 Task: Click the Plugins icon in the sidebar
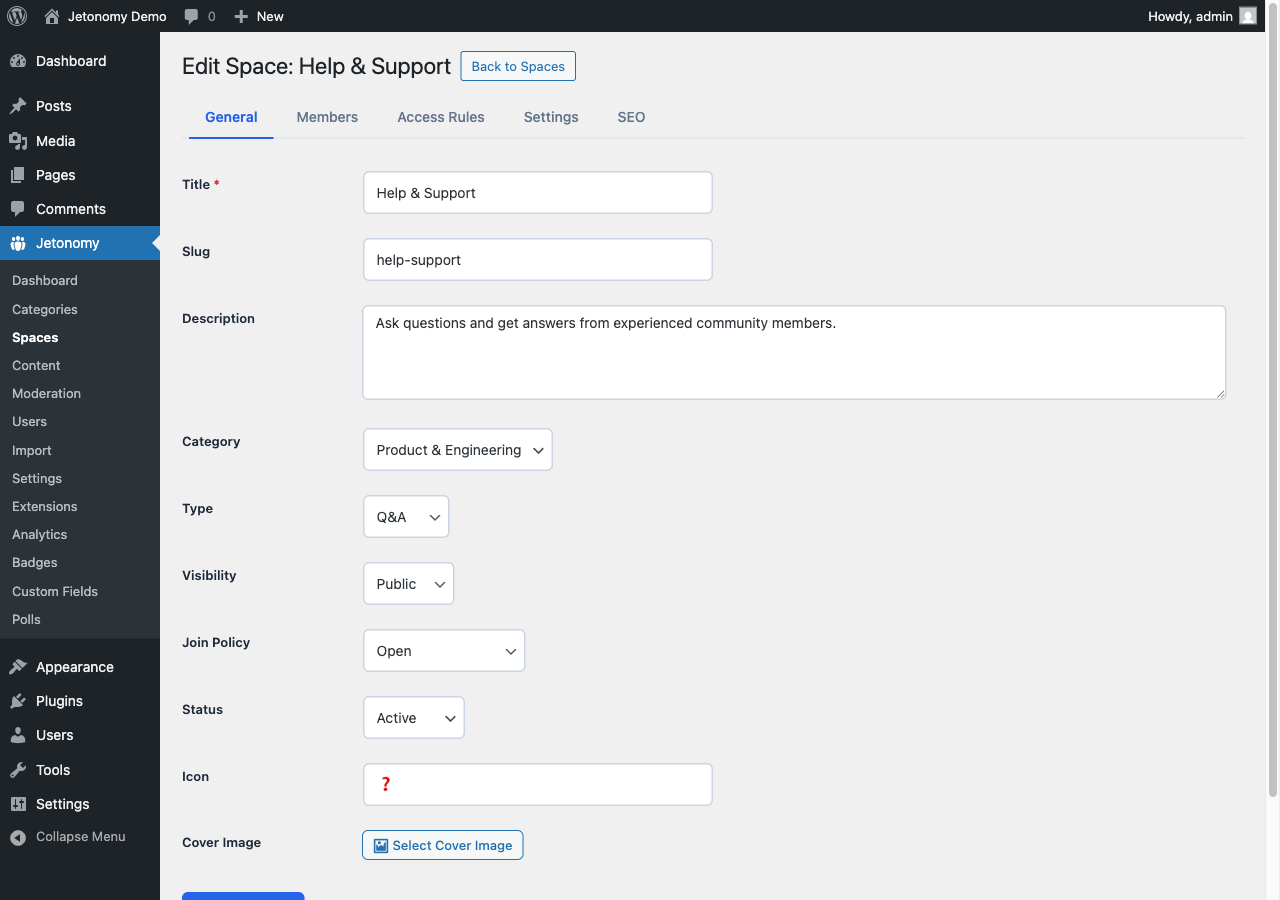coord(20,700)
